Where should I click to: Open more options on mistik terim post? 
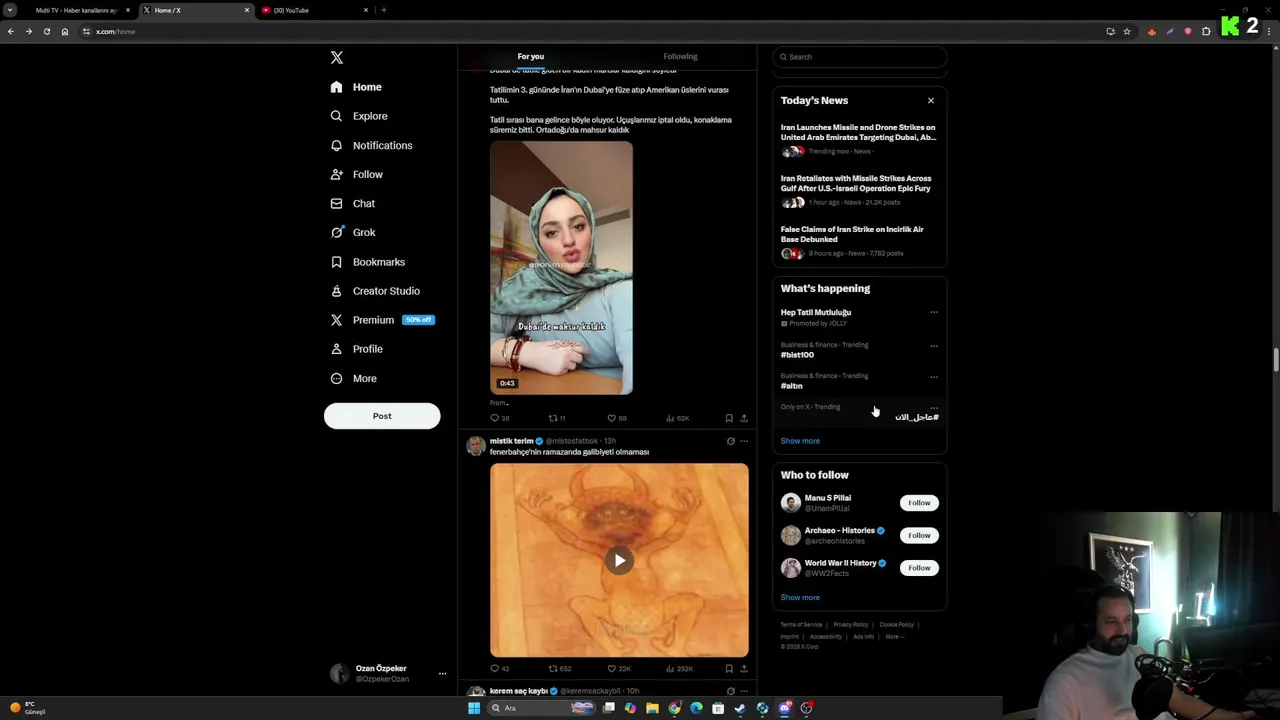[x=743, y=441]
